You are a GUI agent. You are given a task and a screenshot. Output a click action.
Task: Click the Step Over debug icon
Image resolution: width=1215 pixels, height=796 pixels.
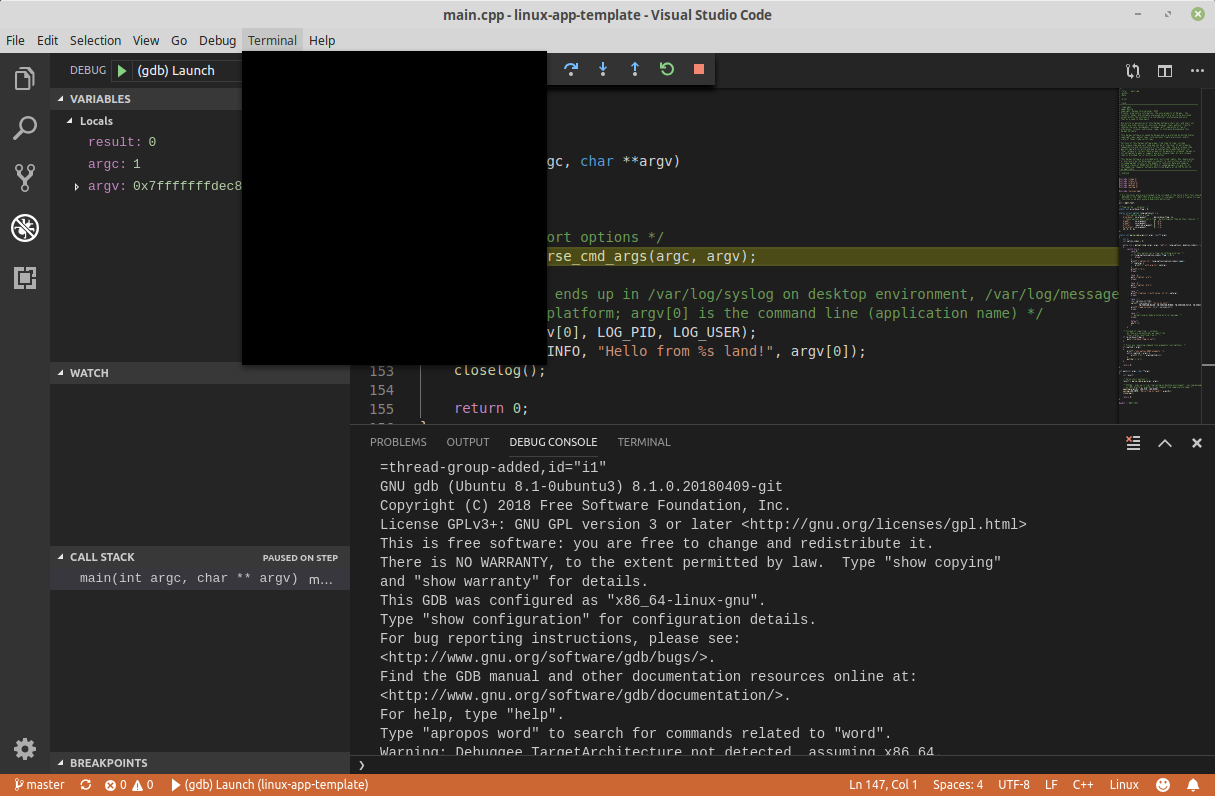point(570,69)
